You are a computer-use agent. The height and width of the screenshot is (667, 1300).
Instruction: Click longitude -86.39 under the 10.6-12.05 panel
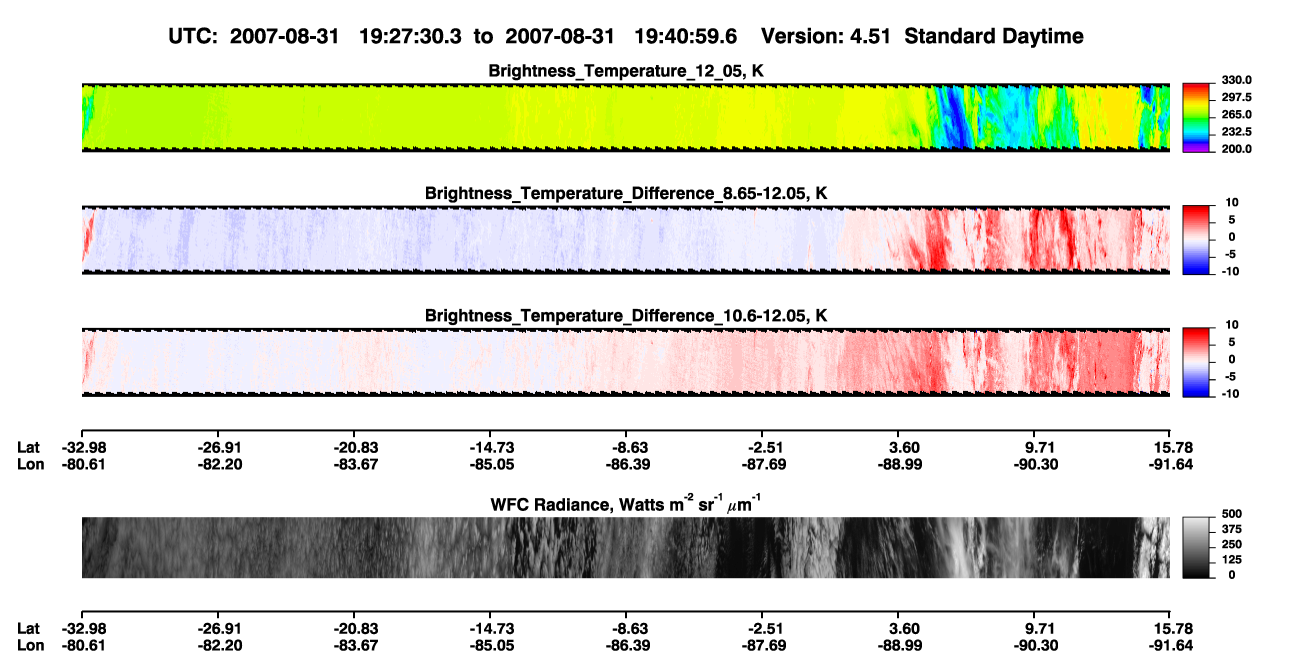coord(626,465)
